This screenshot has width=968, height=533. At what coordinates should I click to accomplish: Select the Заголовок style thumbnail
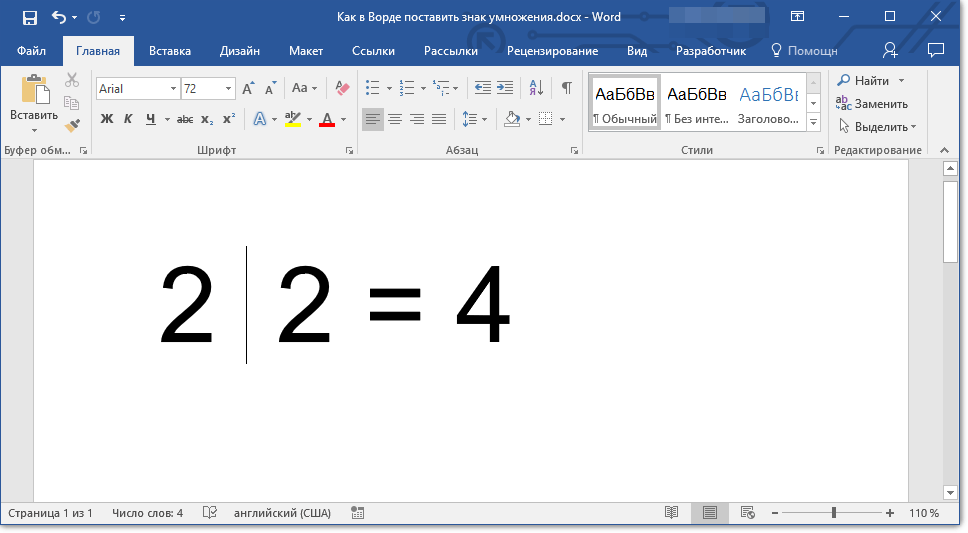point(768,102)
